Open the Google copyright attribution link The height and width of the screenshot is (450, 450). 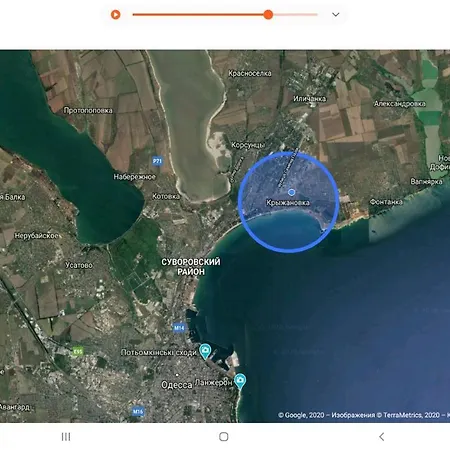coord(301,415)
